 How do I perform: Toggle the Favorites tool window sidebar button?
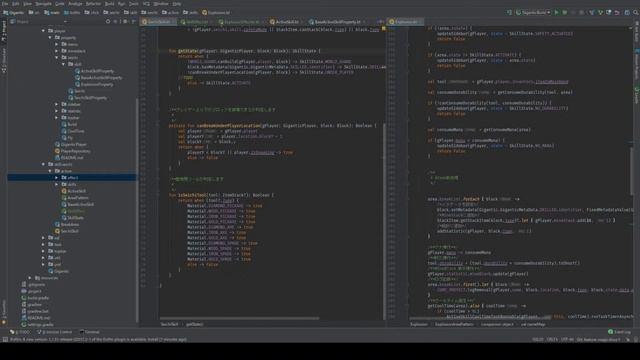pyautogui.click(x=4, y=312)
